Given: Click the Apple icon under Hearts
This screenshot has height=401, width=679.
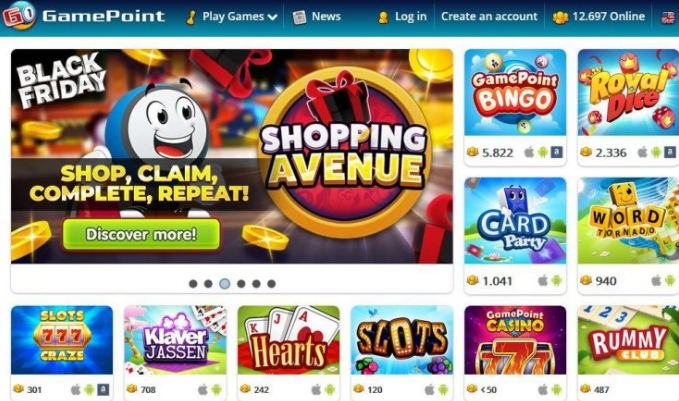Looking at the screenshot, I should point(316,389).
